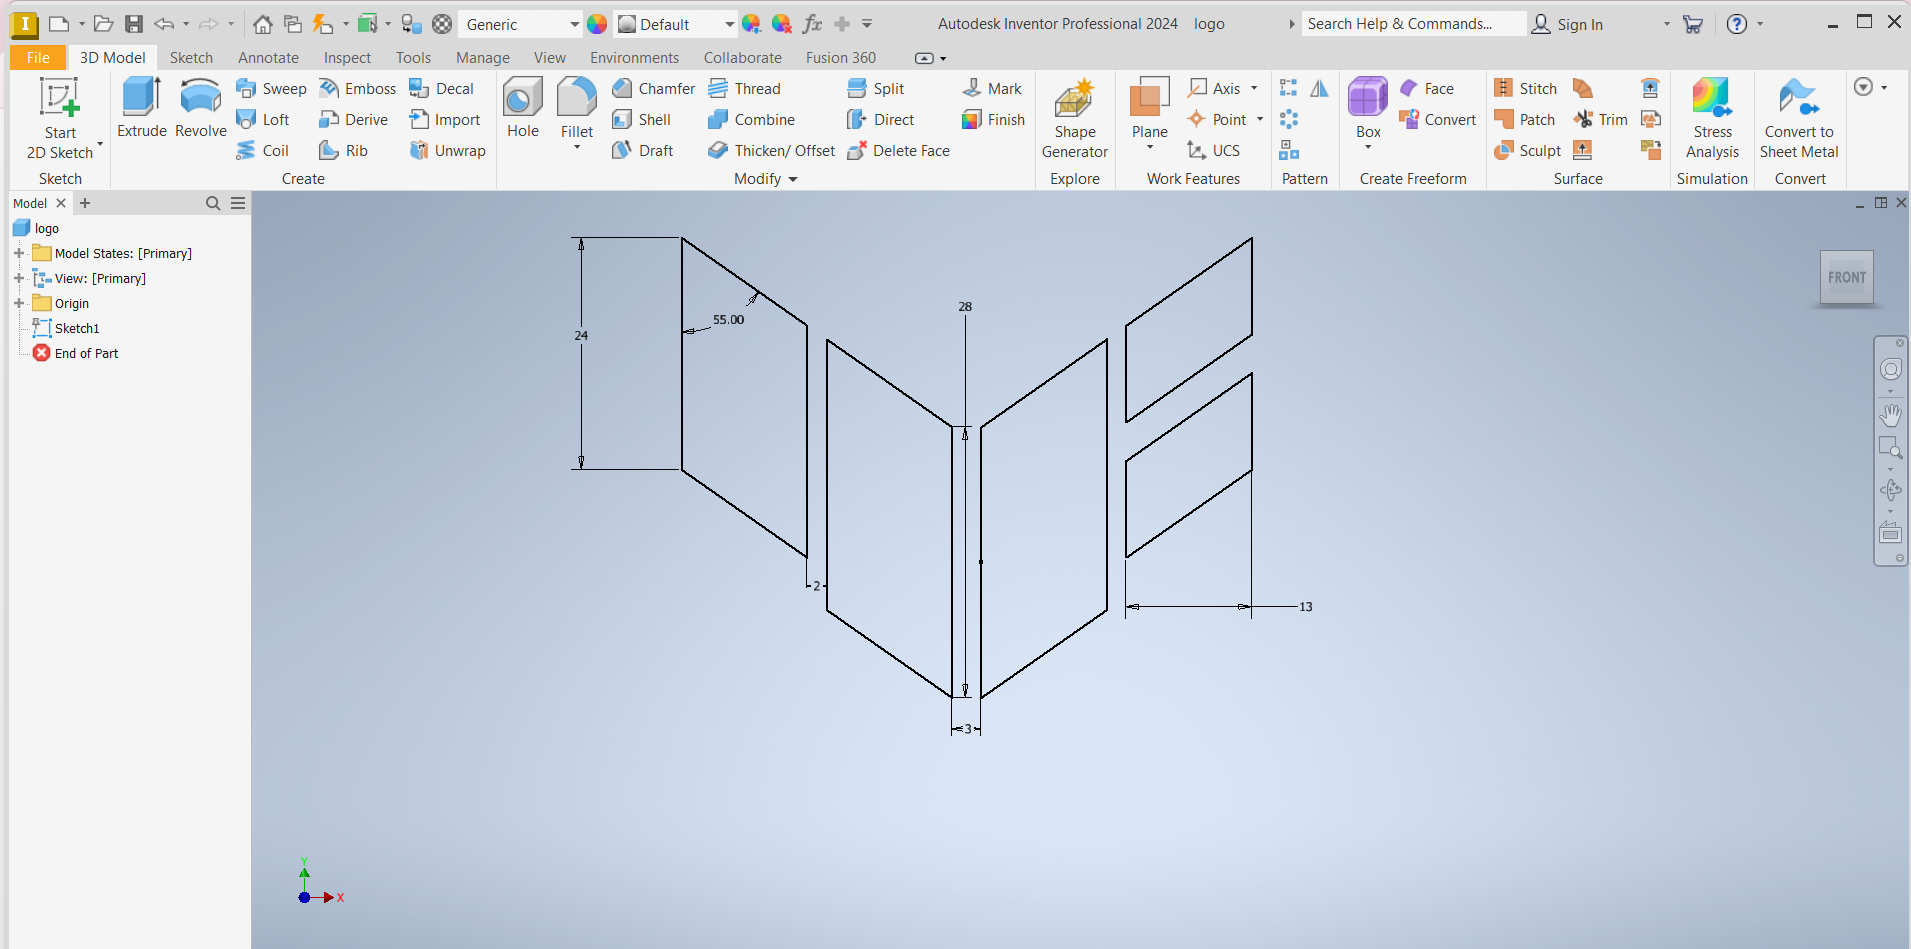Click the Search Help & Commands field
The image size is (1911, 949).
click(1413, 24)
